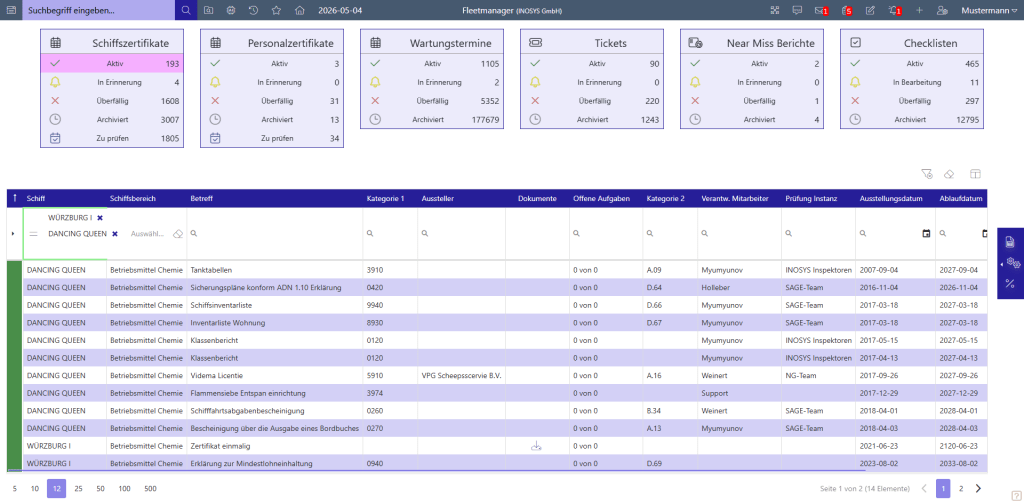This screenshot has height=504, width=1024.
Task: Select page size 25
Action: pyautogui.click(x=78, y=488)
